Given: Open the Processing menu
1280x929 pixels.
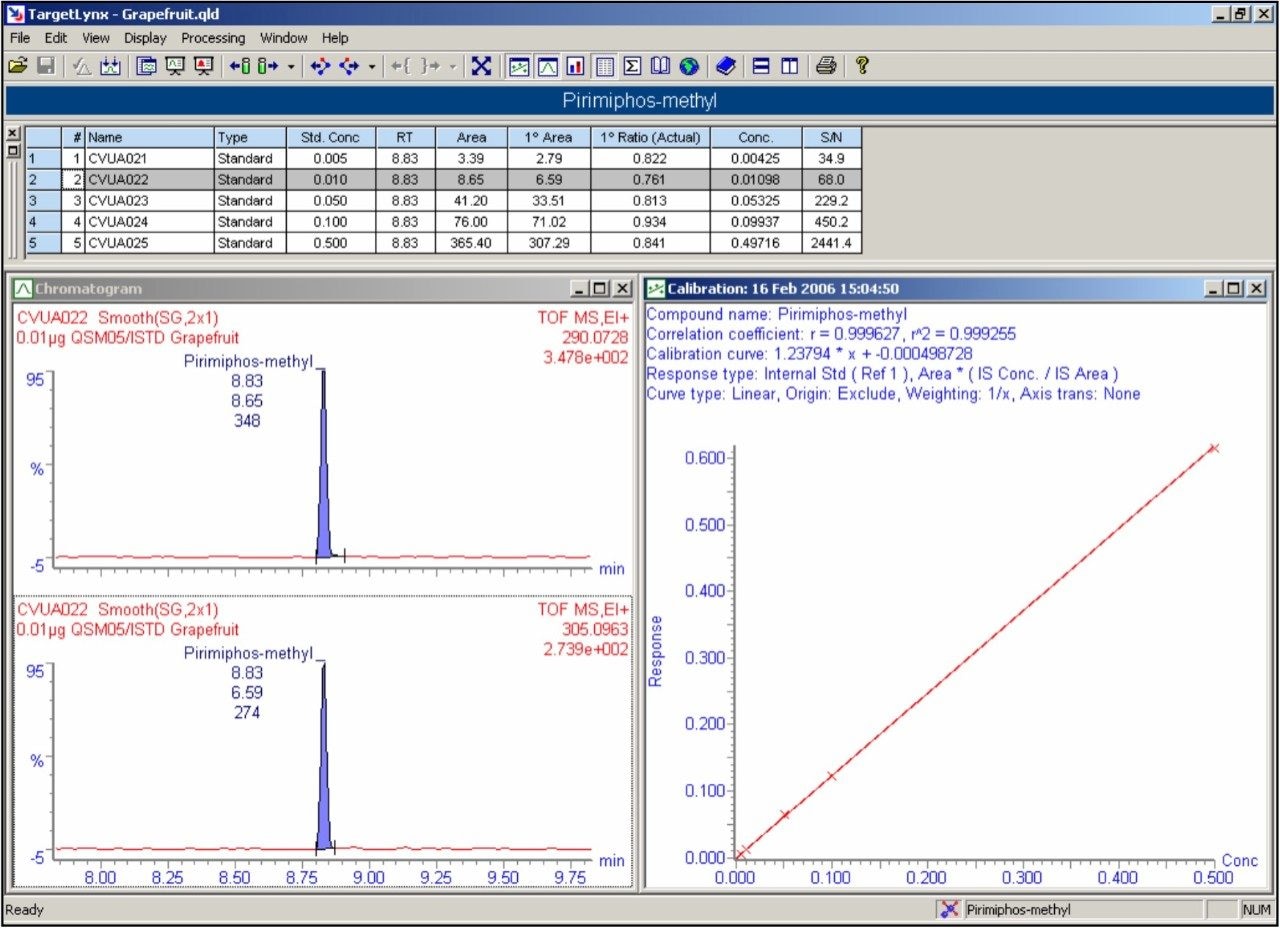Looking at the screenshot, I should 213,38.
